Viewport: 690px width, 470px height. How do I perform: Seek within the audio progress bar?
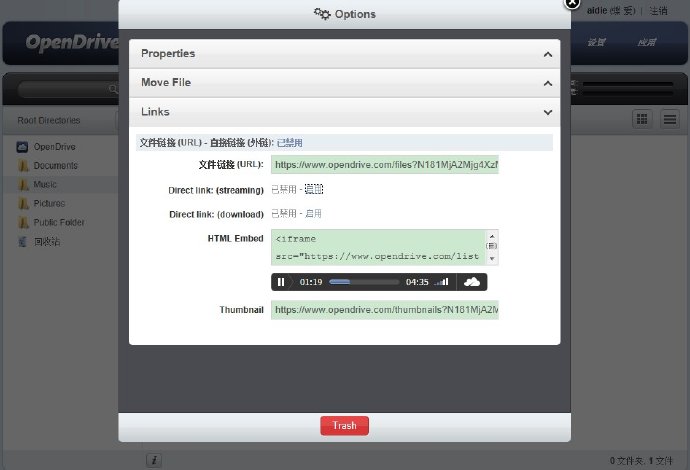pos(364,282)
